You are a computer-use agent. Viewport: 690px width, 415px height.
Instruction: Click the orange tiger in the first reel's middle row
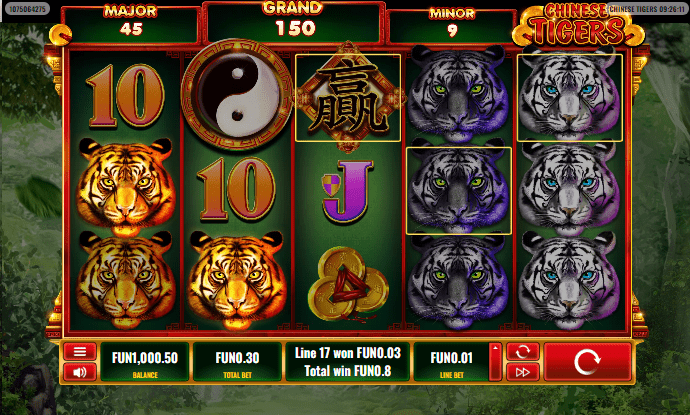click(126, 188)
